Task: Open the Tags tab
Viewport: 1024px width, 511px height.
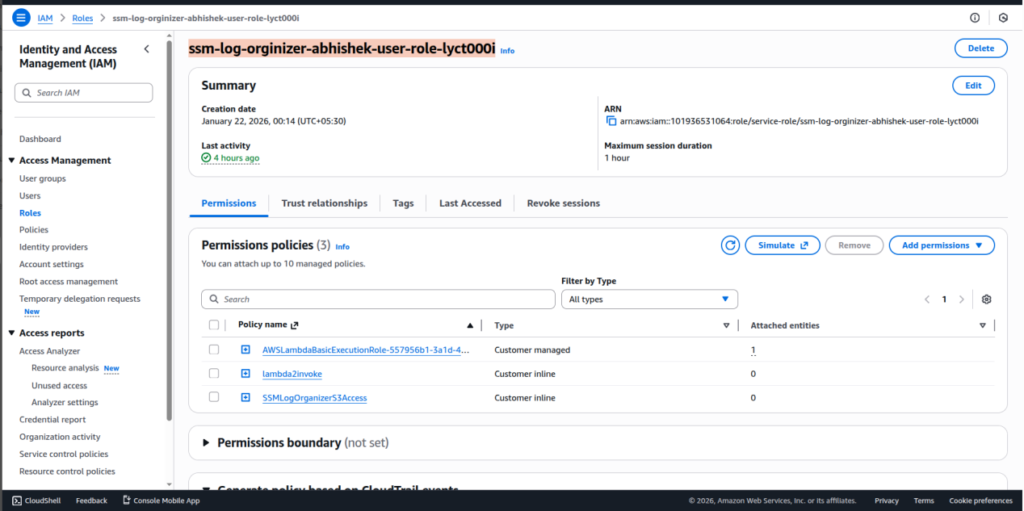Action: [403, 203]
